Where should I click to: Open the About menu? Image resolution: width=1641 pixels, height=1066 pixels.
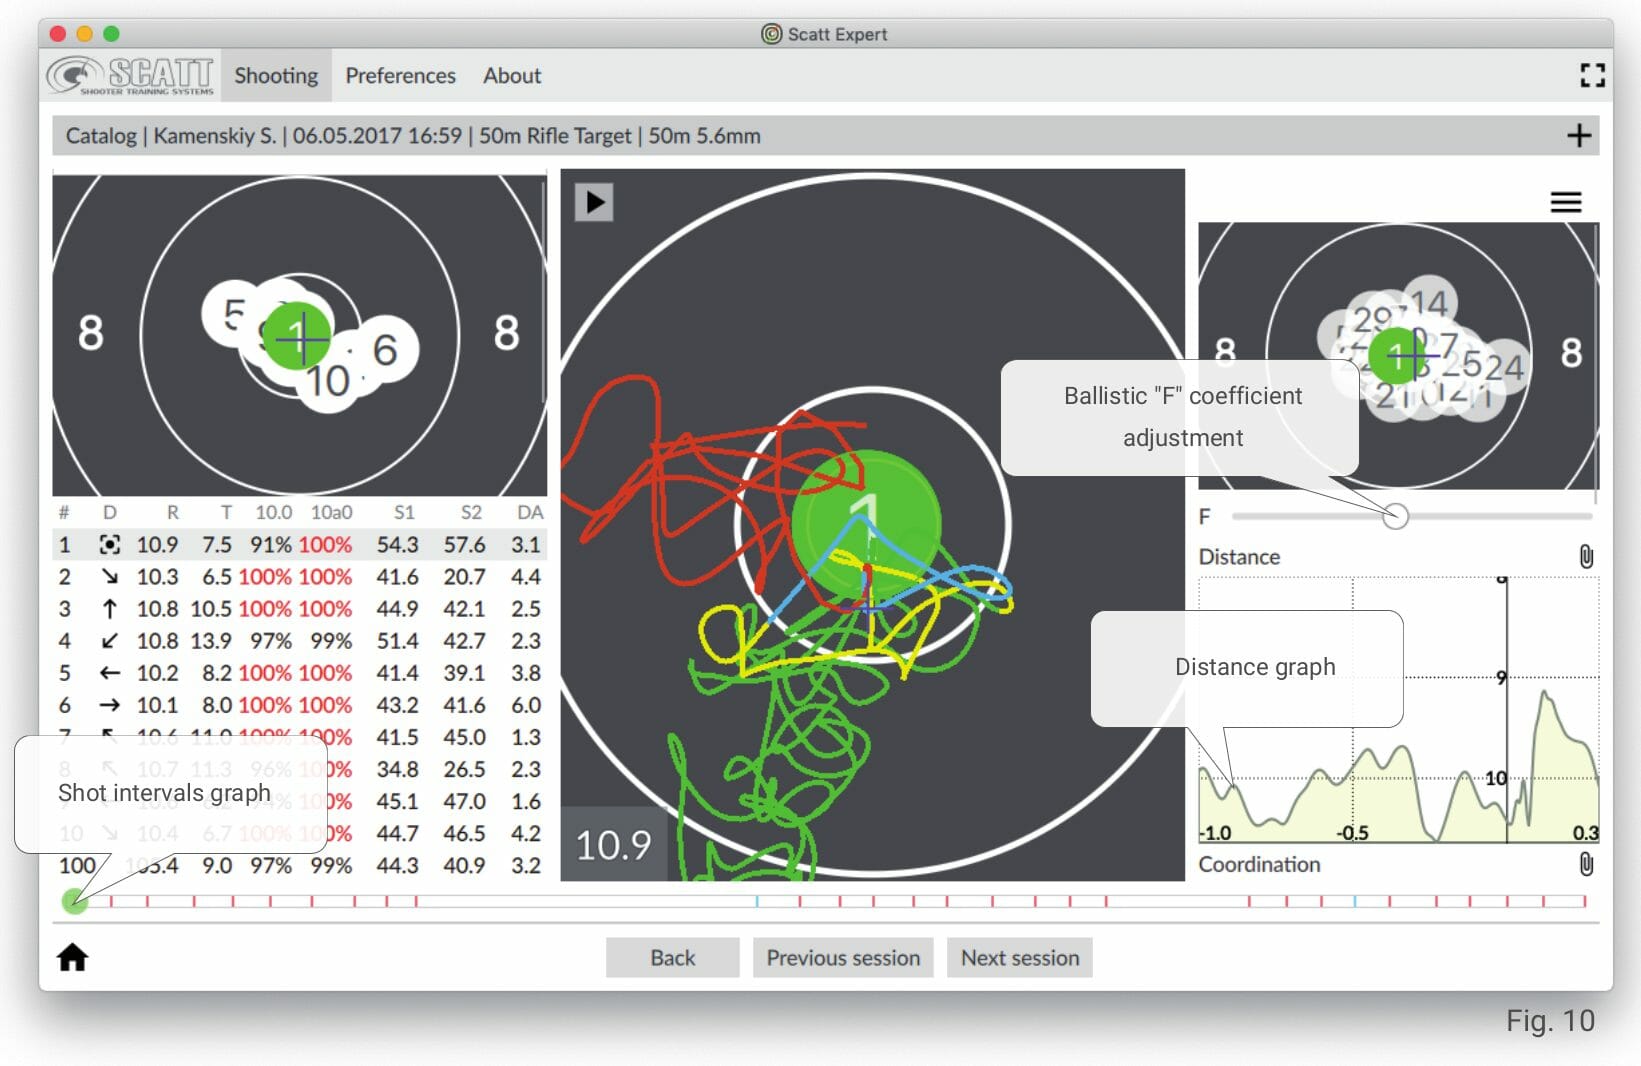511,75
